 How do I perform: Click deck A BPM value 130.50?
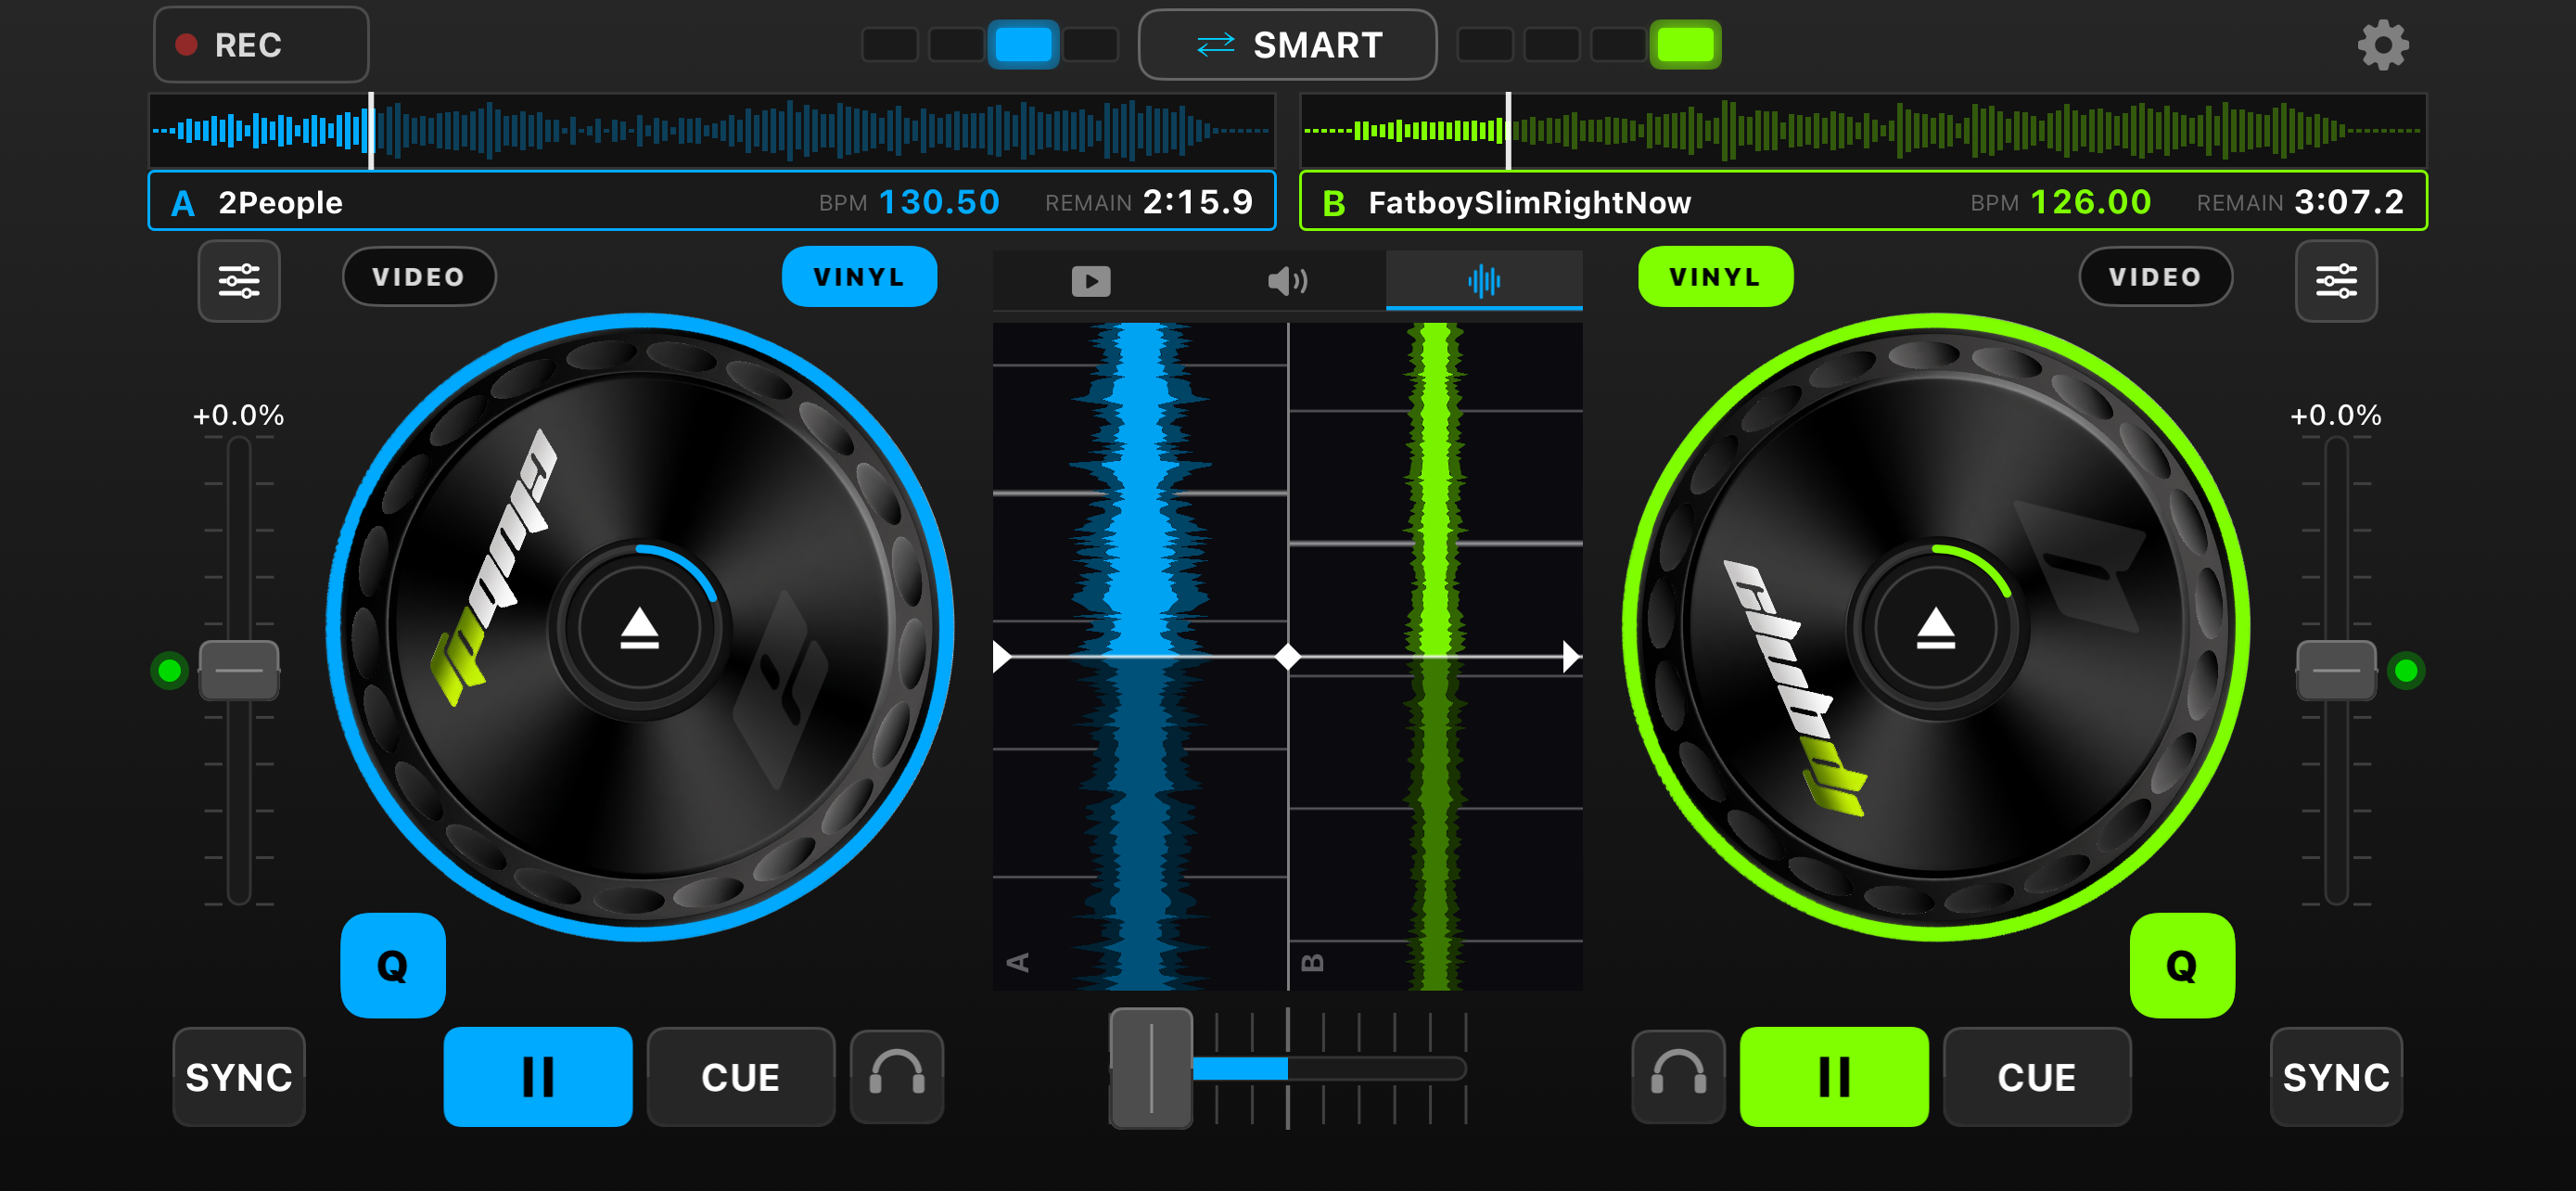pyautogui.click(x=939, y=202)
